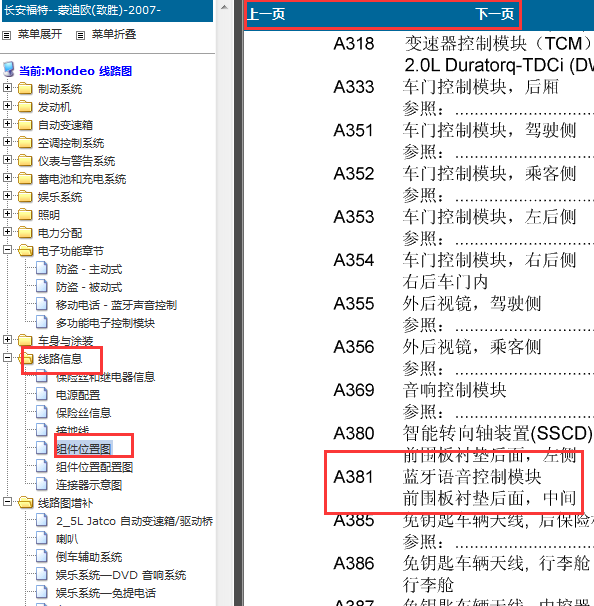
Task: Click the A369 音响控制模块 row
Action: [x=420, y=390]
